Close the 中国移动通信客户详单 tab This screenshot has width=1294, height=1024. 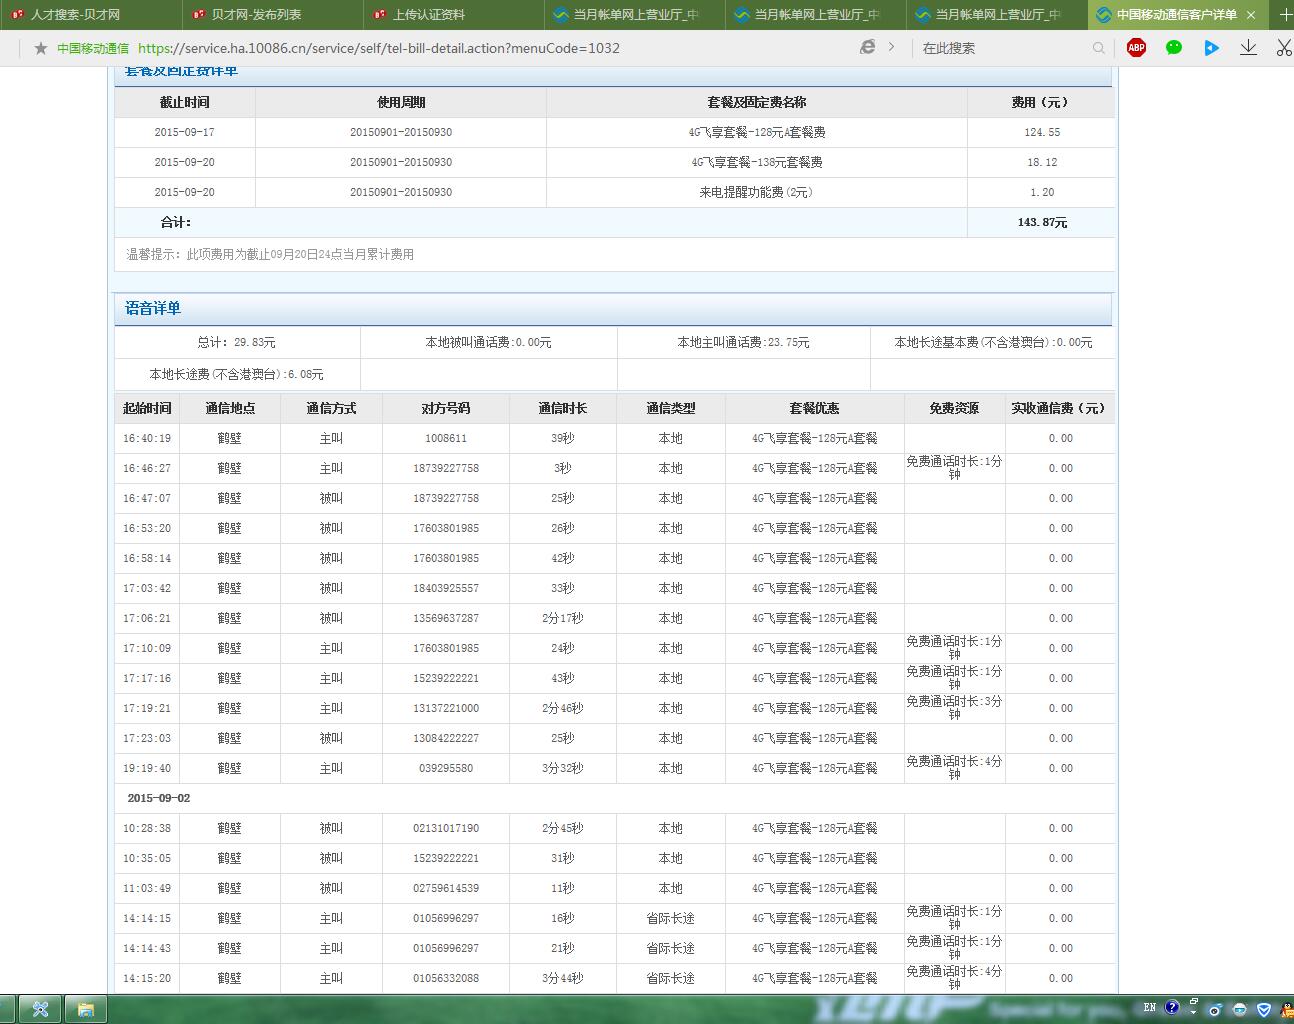point(1251,15)
